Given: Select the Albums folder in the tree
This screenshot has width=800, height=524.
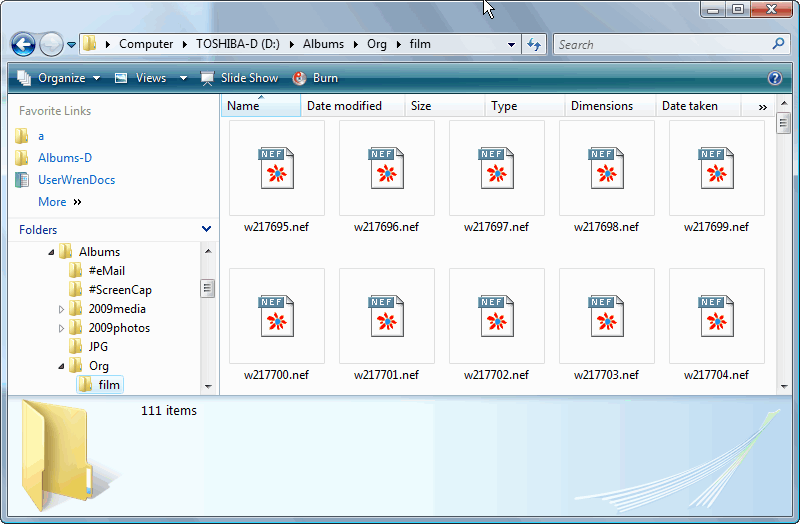Looking at the screenshot, I should coord(99,252).
